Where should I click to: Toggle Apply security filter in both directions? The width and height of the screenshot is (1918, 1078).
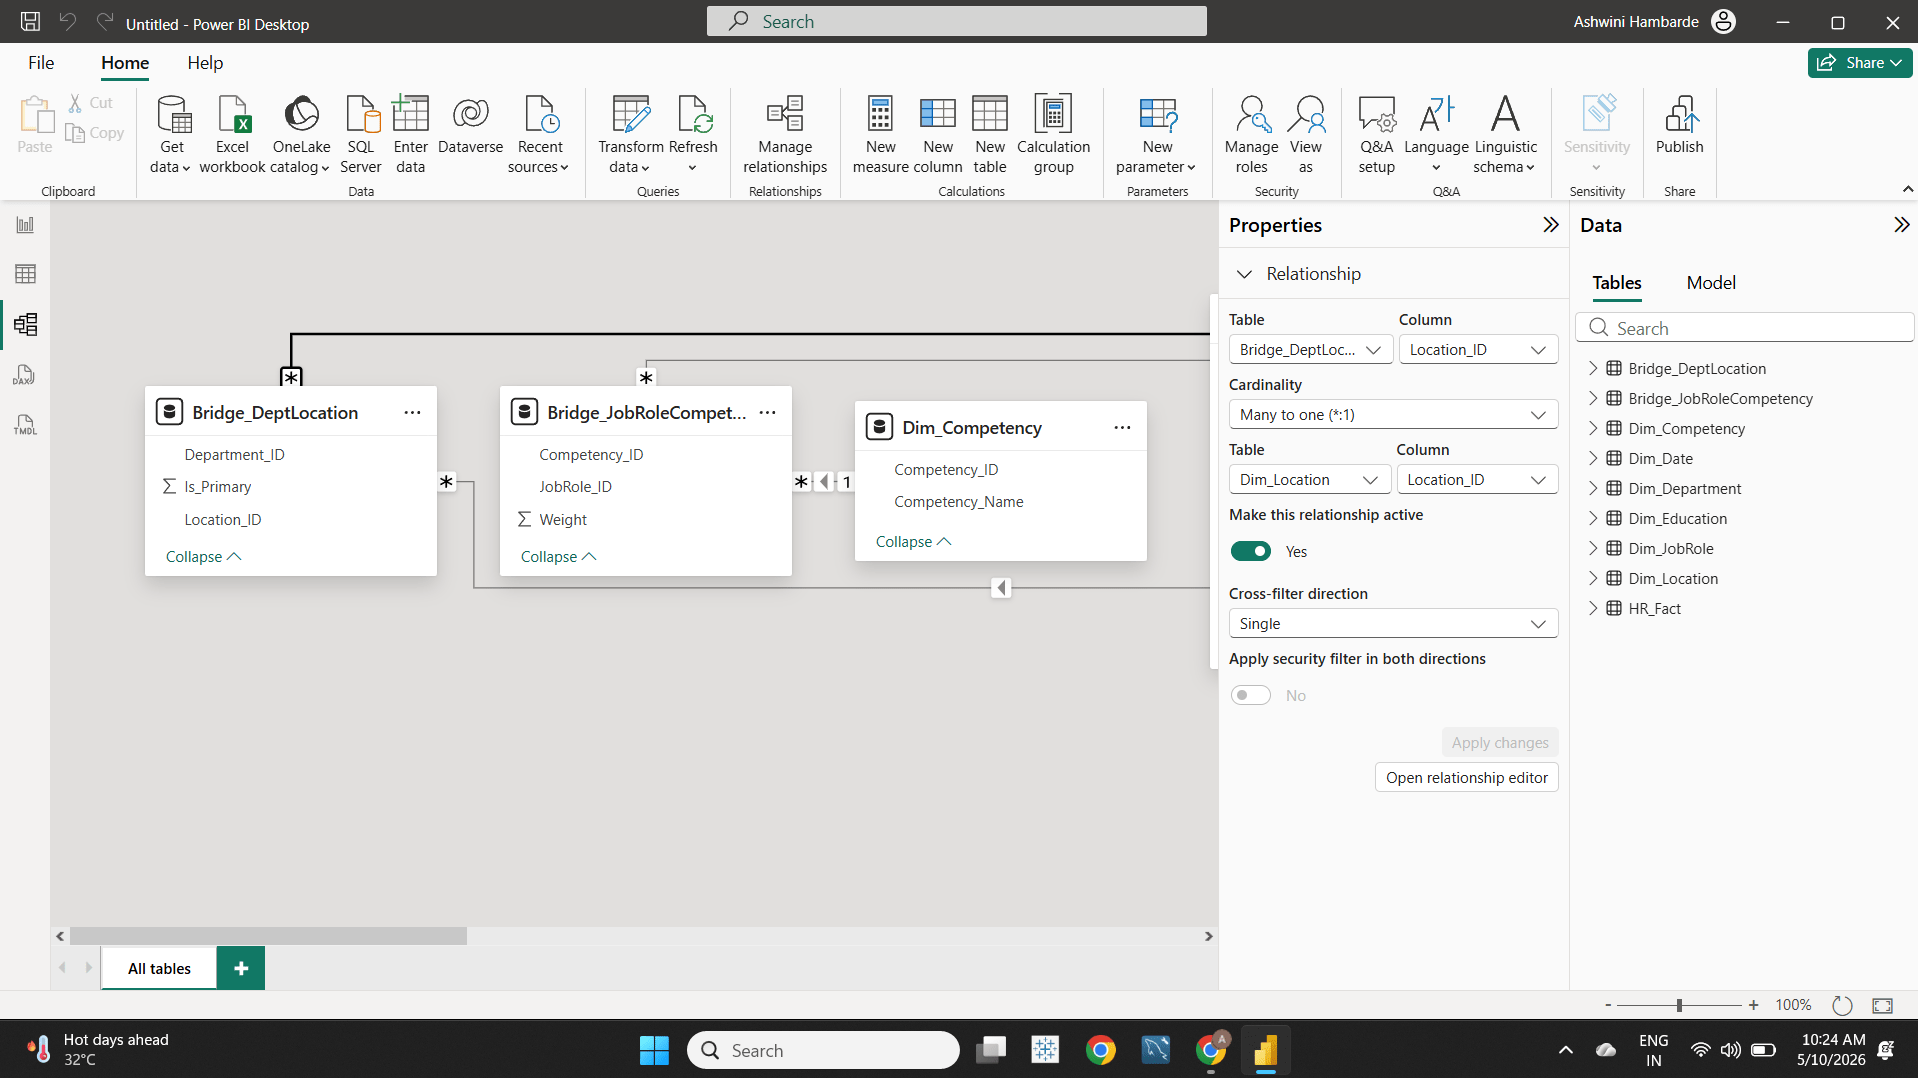tap(1250, 695)
